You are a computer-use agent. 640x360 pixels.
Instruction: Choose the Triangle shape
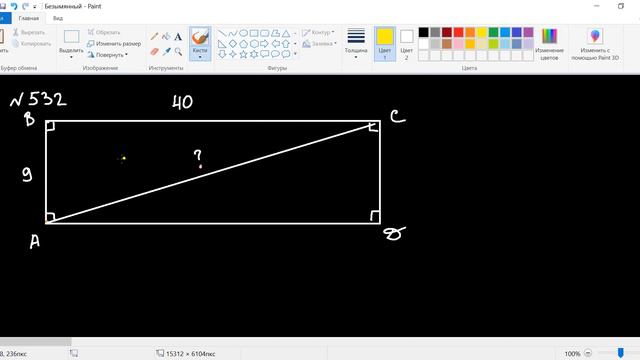[286, 33]
